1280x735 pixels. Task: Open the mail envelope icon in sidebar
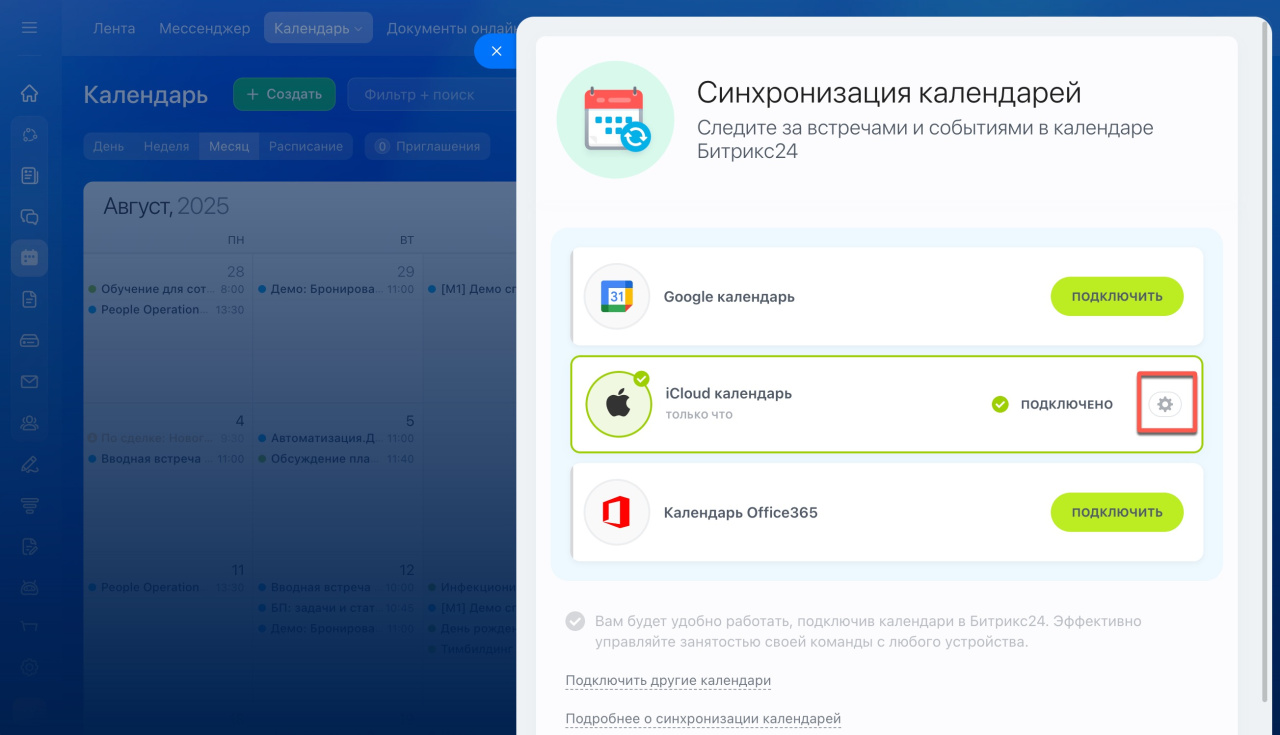[29, 381]
